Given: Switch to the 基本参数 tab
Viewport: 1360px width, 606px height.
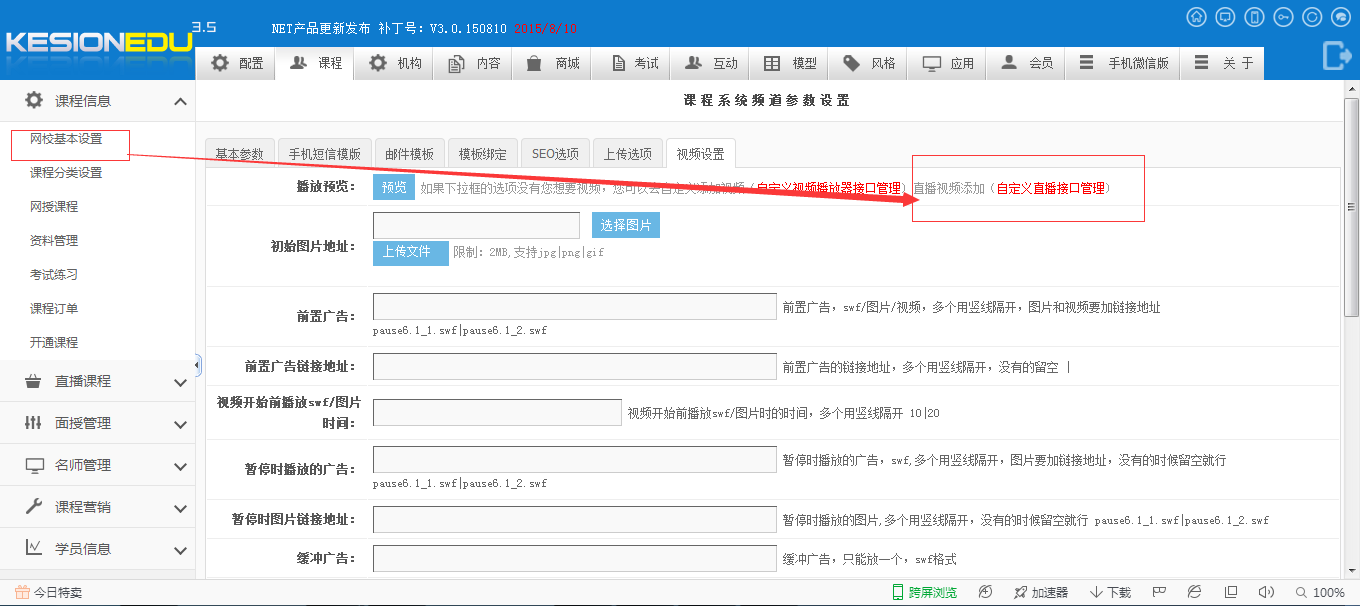Looking at the screenshot, I should [x=239, y=154].
